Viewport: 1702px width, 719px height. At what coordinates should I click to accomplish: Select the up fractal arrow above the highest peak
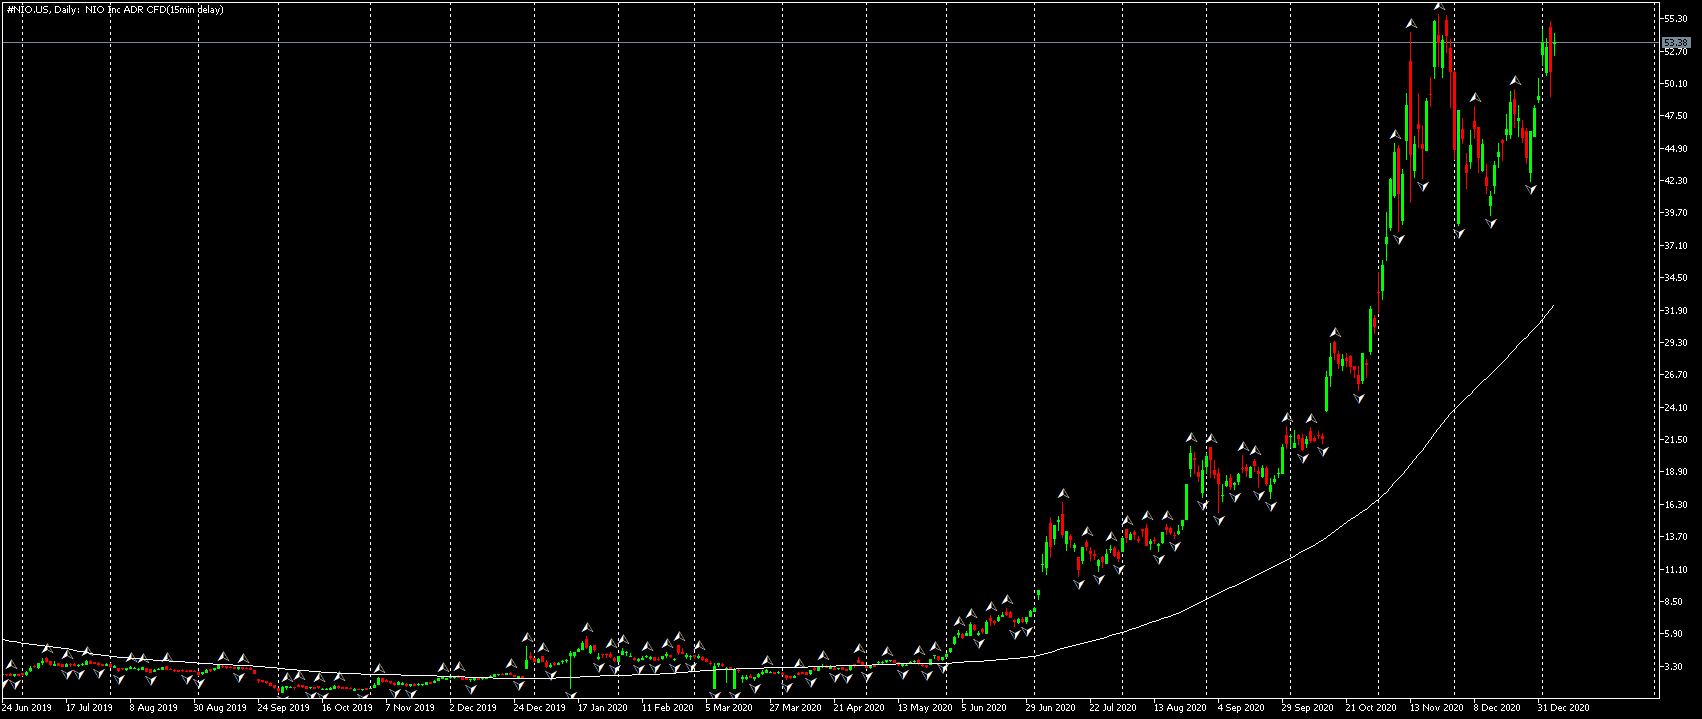click(x=1439, y=6)
